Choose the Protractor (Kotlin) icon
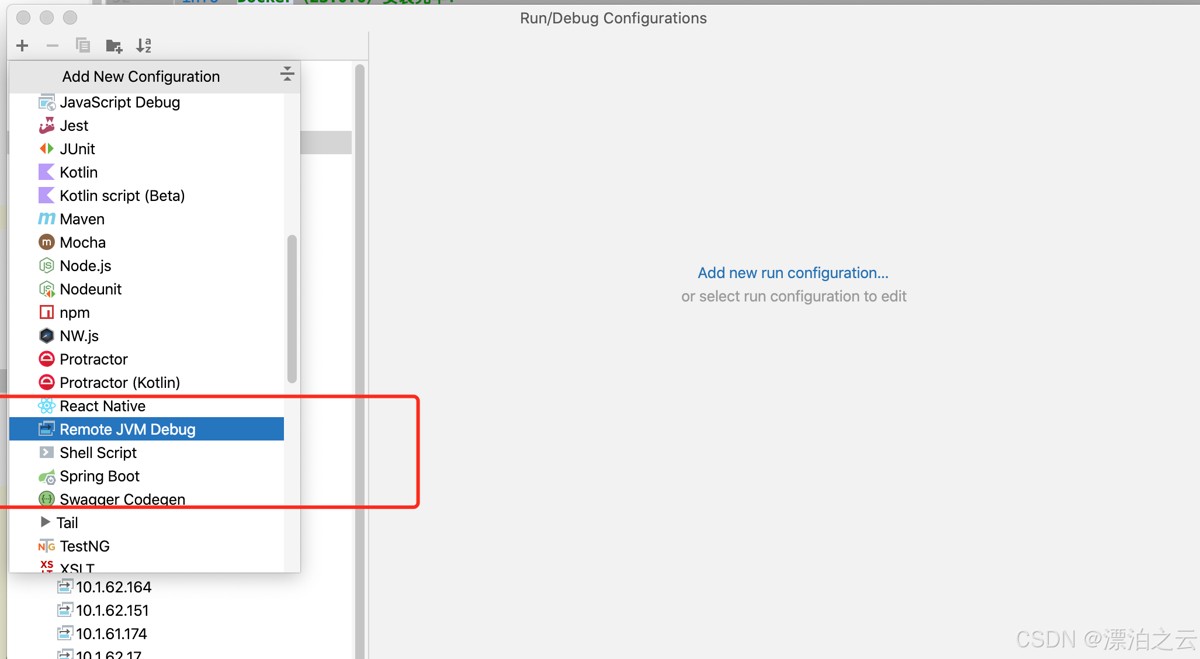Screen dimensions: 1200x659 tap(46, 382)
